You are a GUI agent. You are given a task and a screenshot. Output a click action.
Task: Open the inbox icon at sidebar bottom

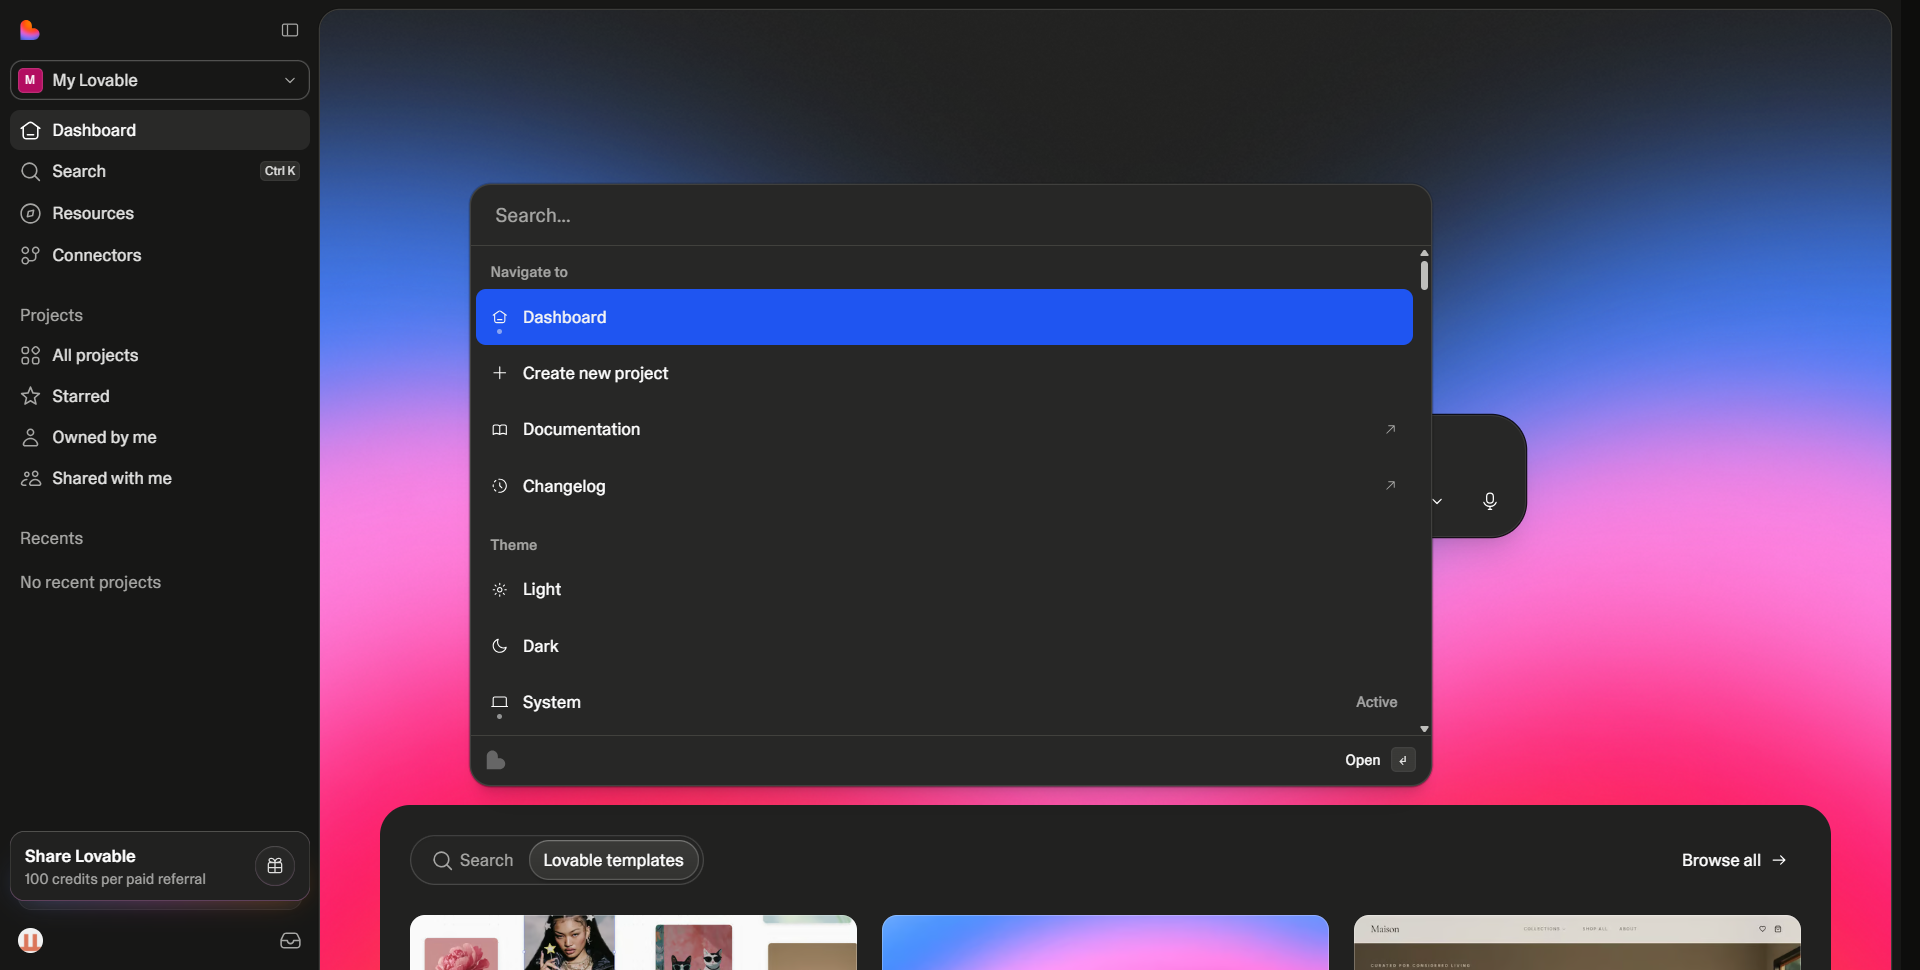[x=290, y=940]
